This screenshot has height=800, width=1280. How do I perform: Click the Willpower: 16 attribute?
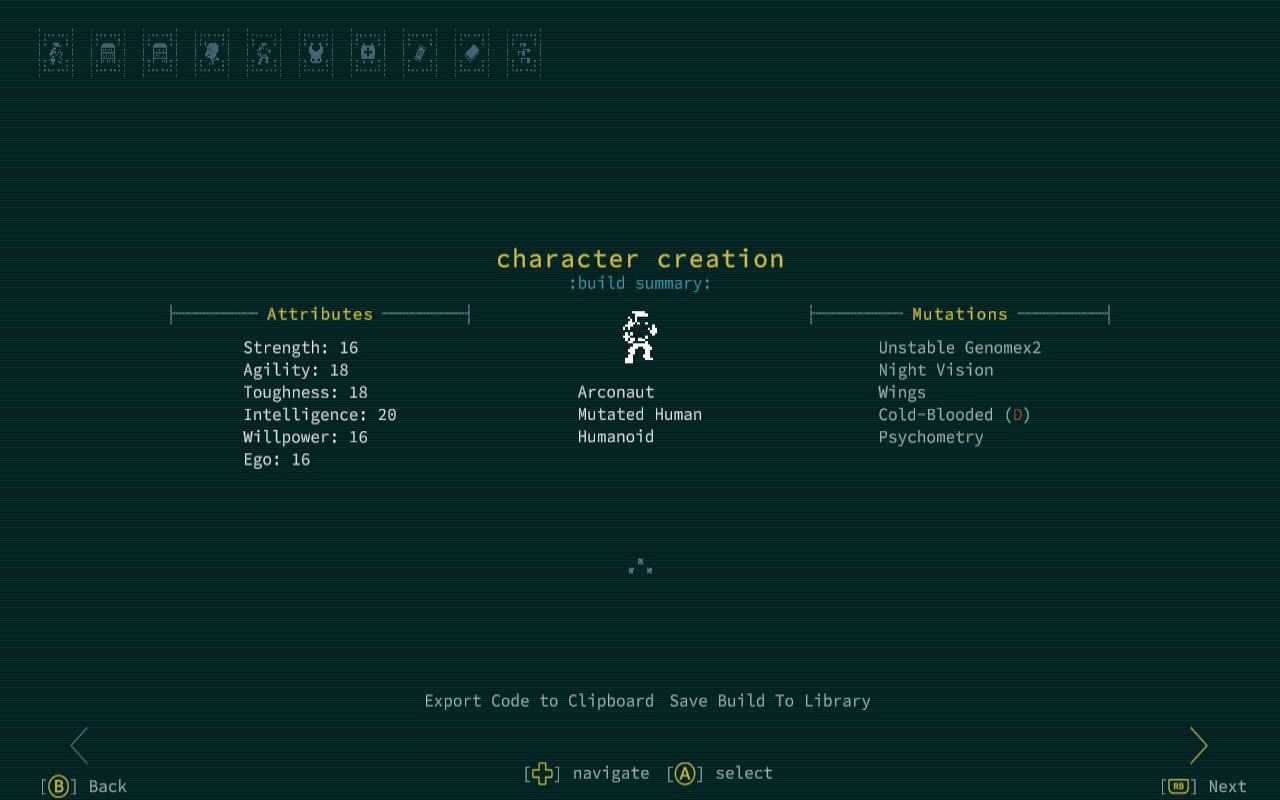pyautogui.click(x=306, y=437)
